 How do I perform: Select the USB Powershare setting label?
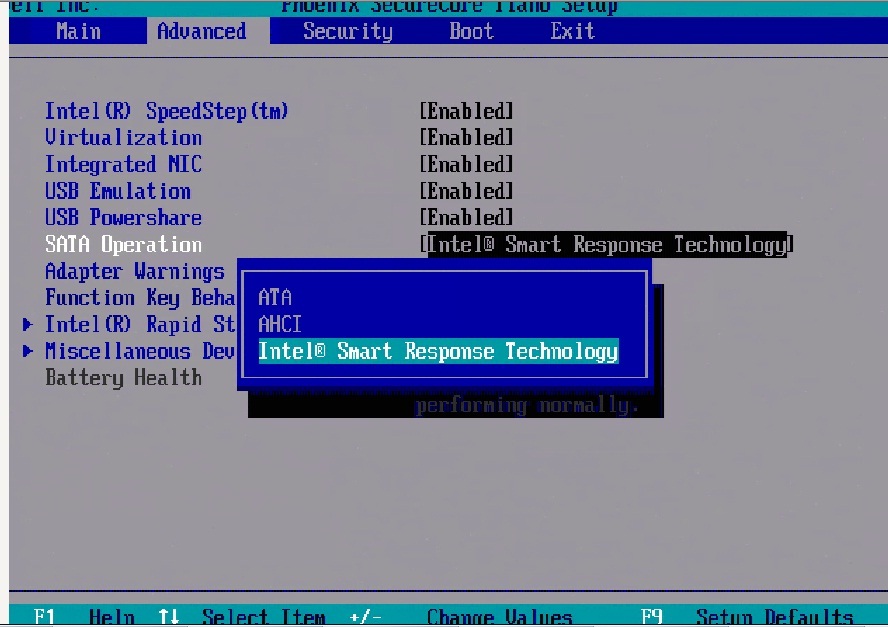pos(123,217)
